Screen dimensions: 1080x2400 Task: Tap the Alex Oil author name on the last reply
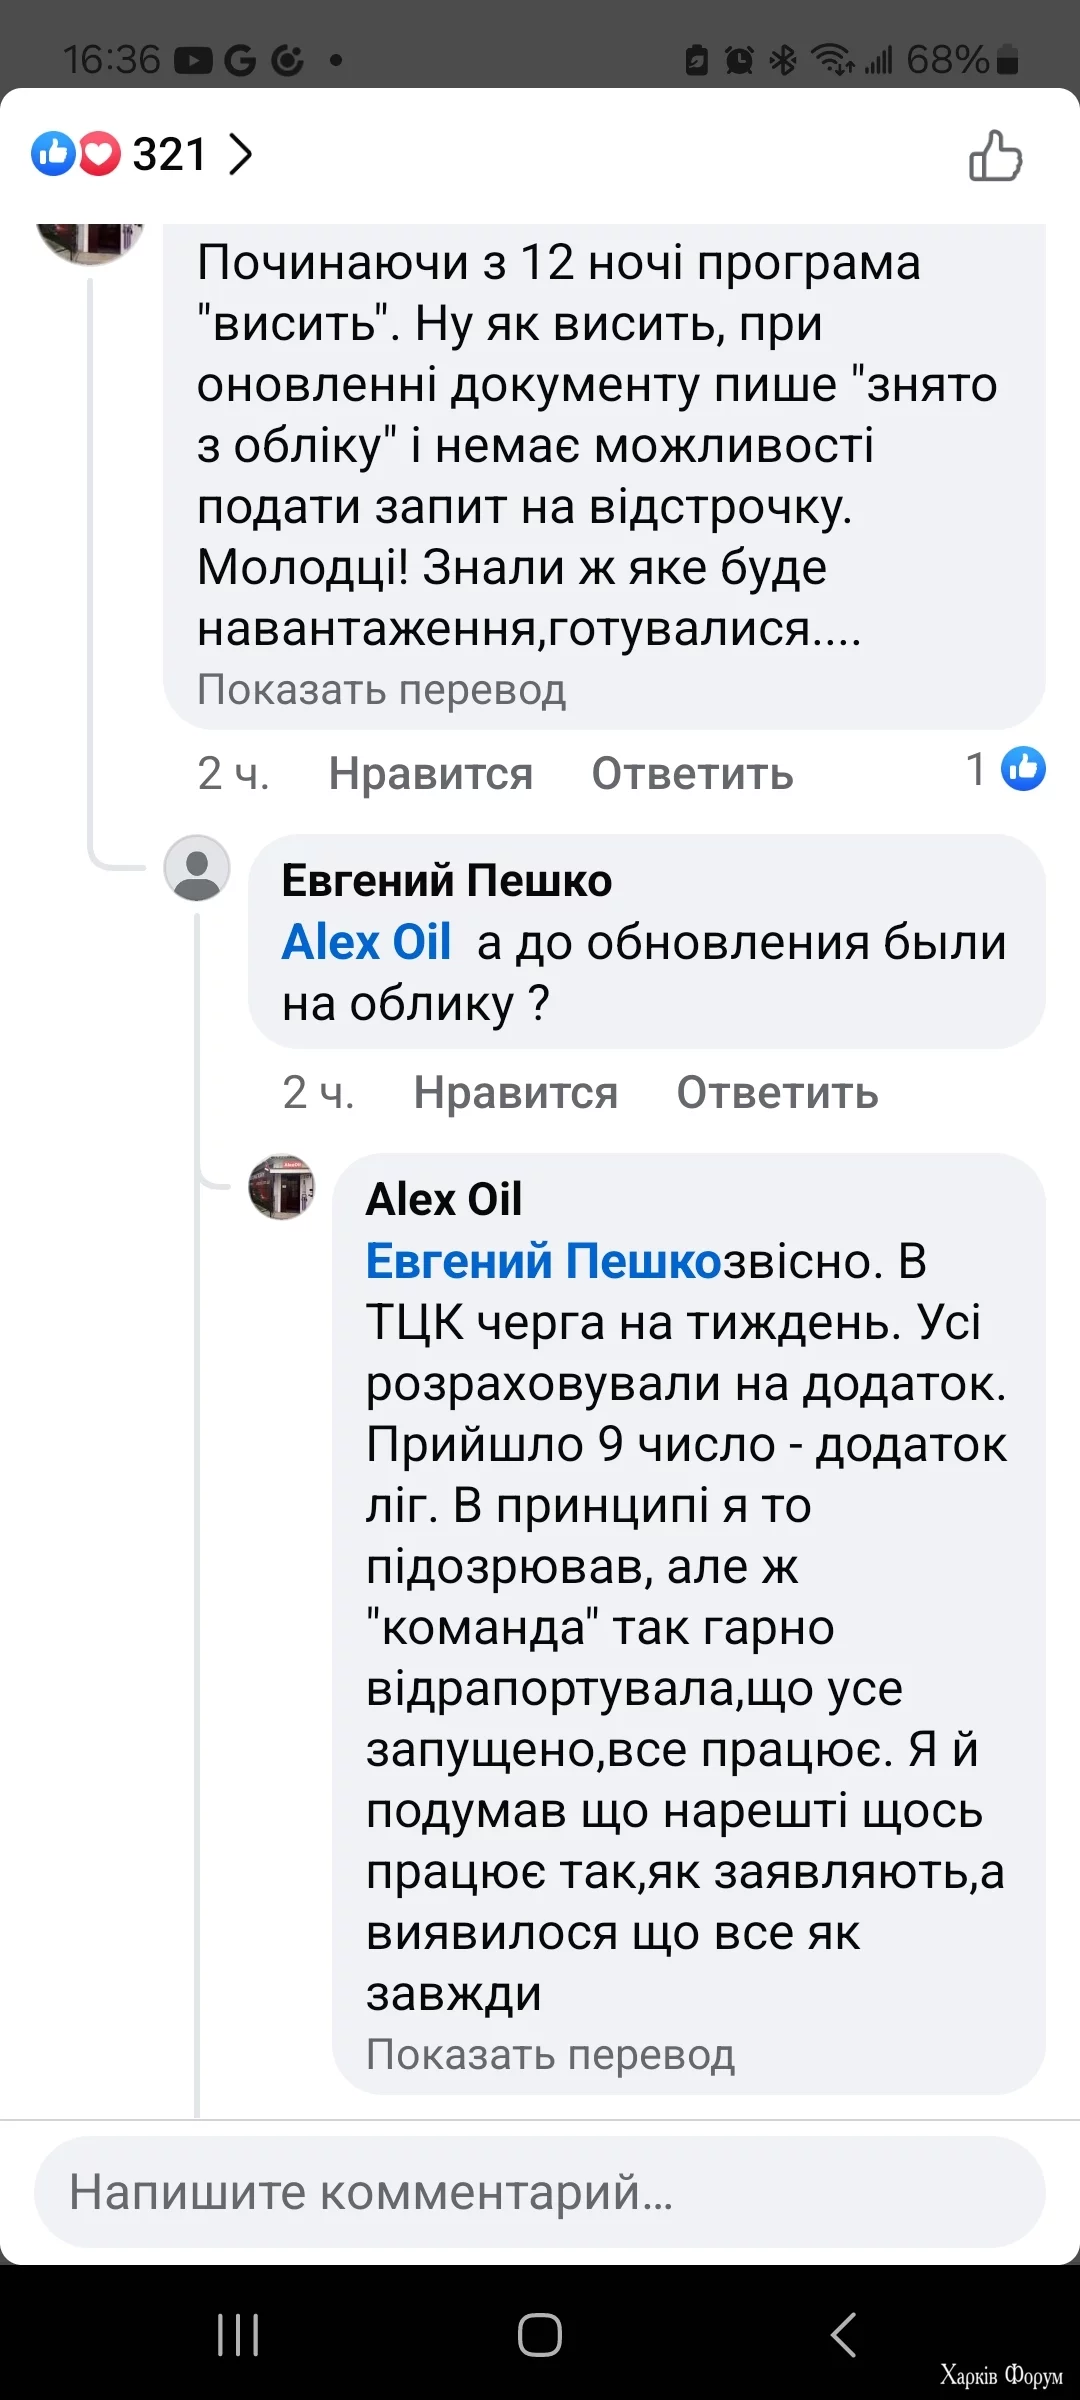coord(444,1199)
